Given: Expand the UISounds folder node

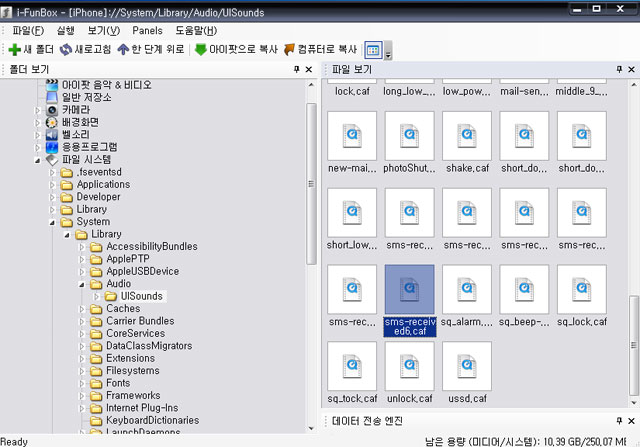Looking at the screenshot, I should click(x=96, y=297).
